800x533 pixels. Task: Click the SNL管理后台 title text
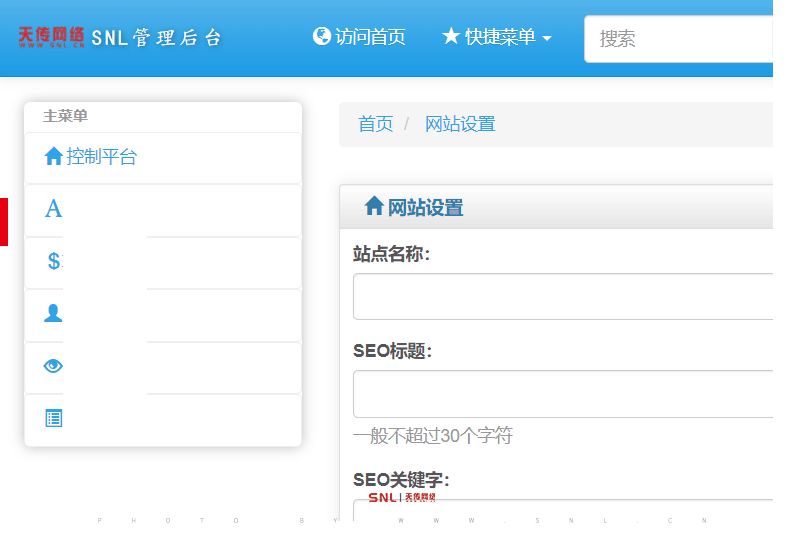tap(156, 38)
